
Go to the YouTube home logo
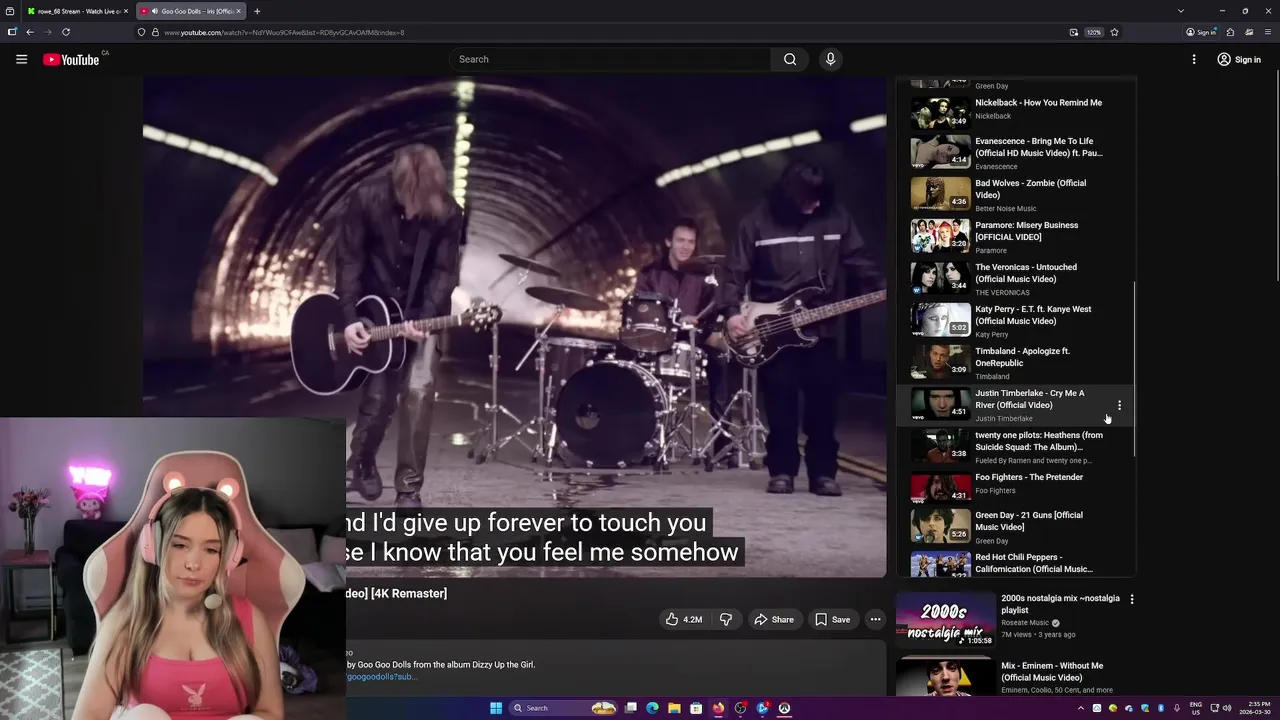pyautogui.click(x=71, y=60)
